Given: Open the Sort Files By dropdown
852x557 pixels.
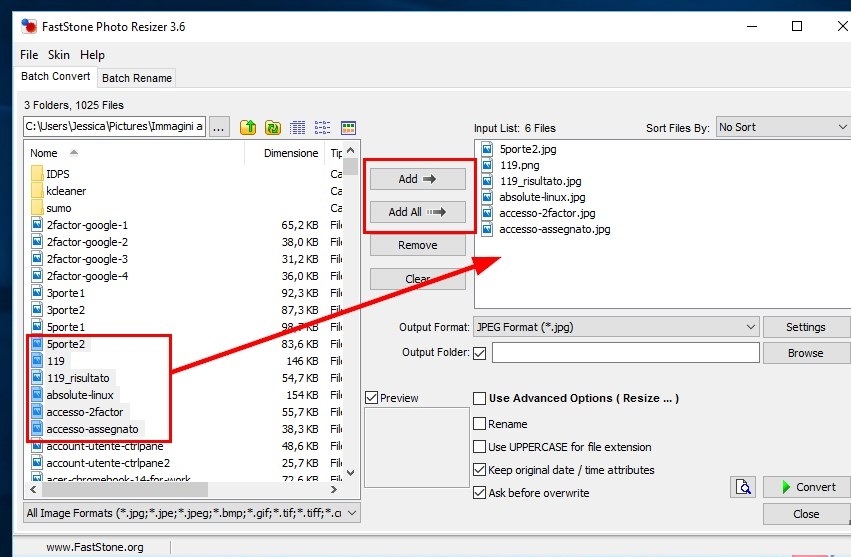Looking at the screenshot, I should 783,127.
